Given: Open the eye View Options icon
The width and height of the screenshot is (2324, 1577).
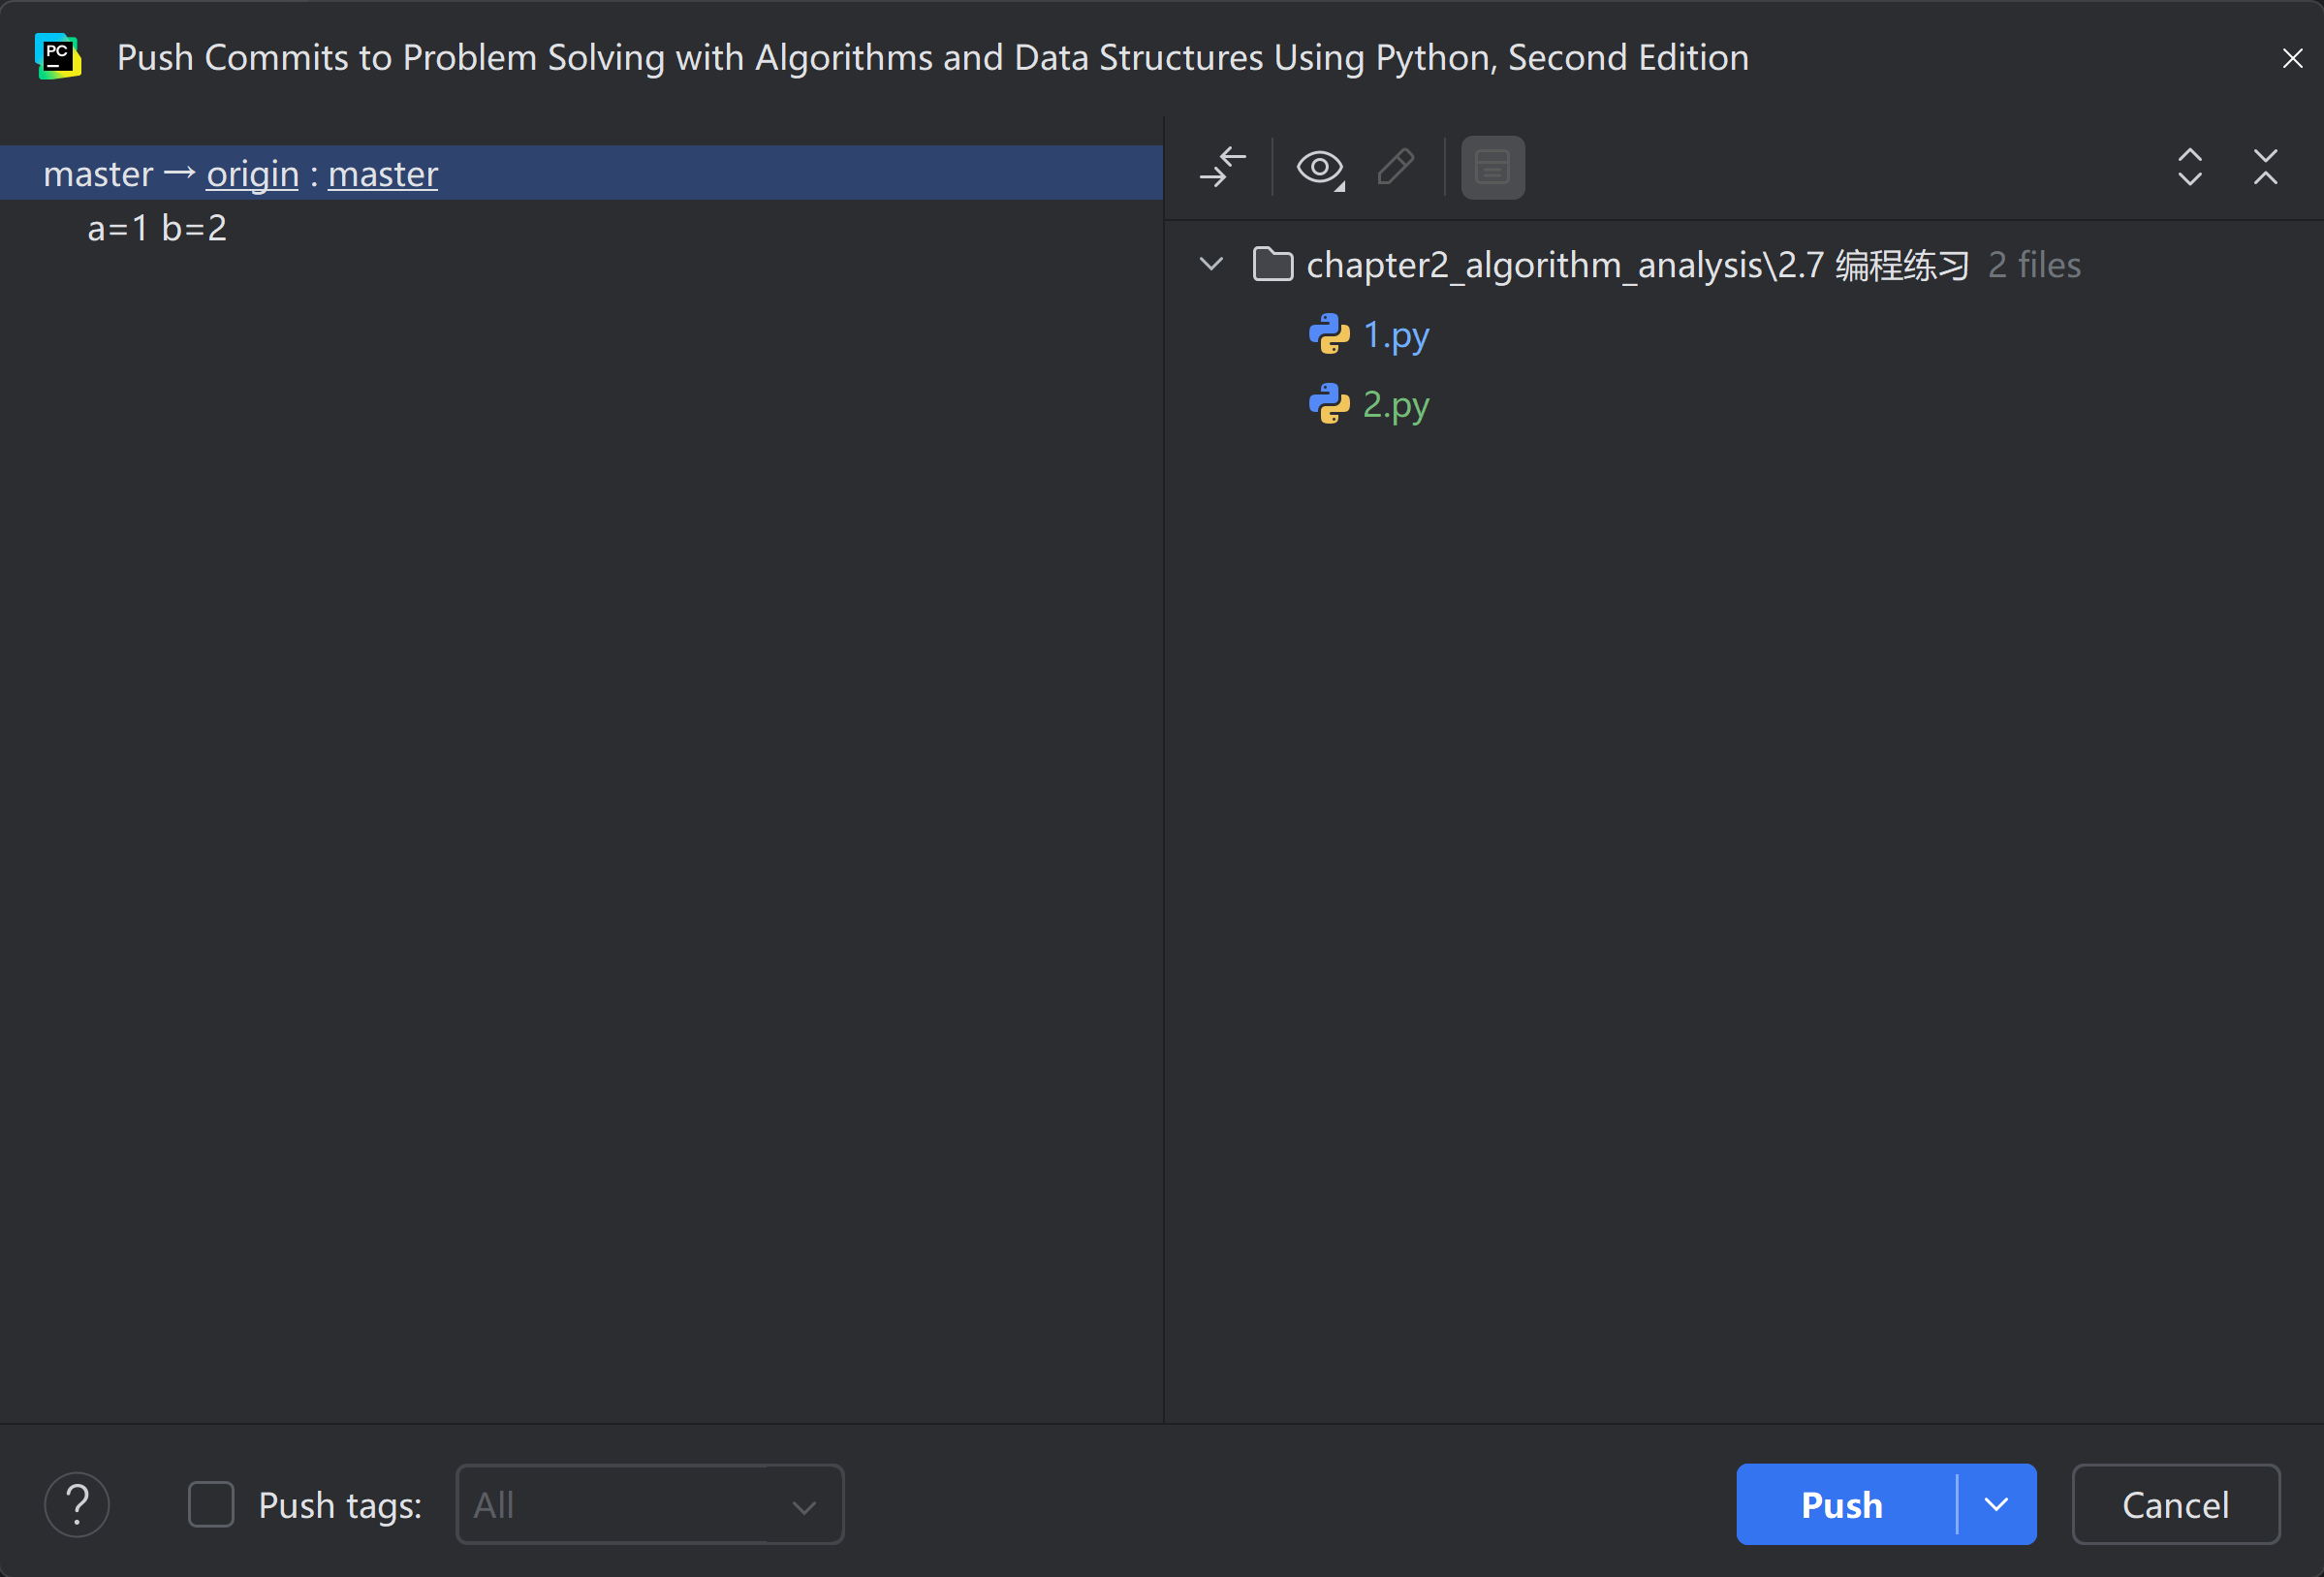Looking at the screenshot, I should (x=1319, y=167).
